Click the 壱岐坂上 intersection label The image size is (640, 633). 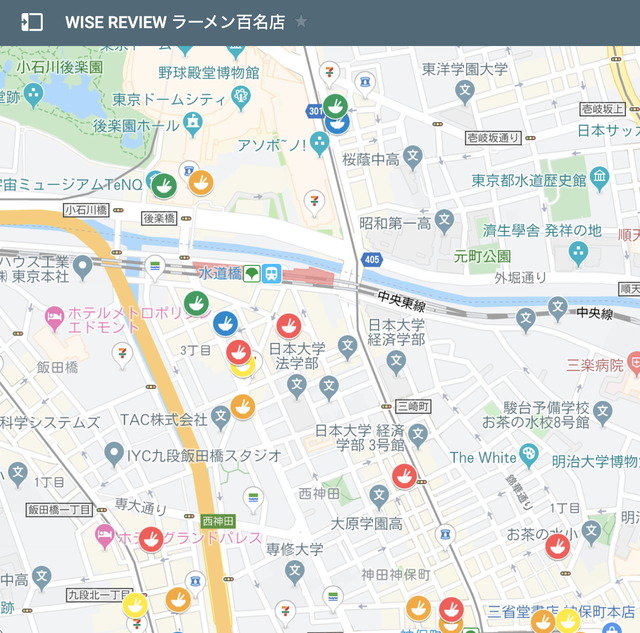click(602, 109)
